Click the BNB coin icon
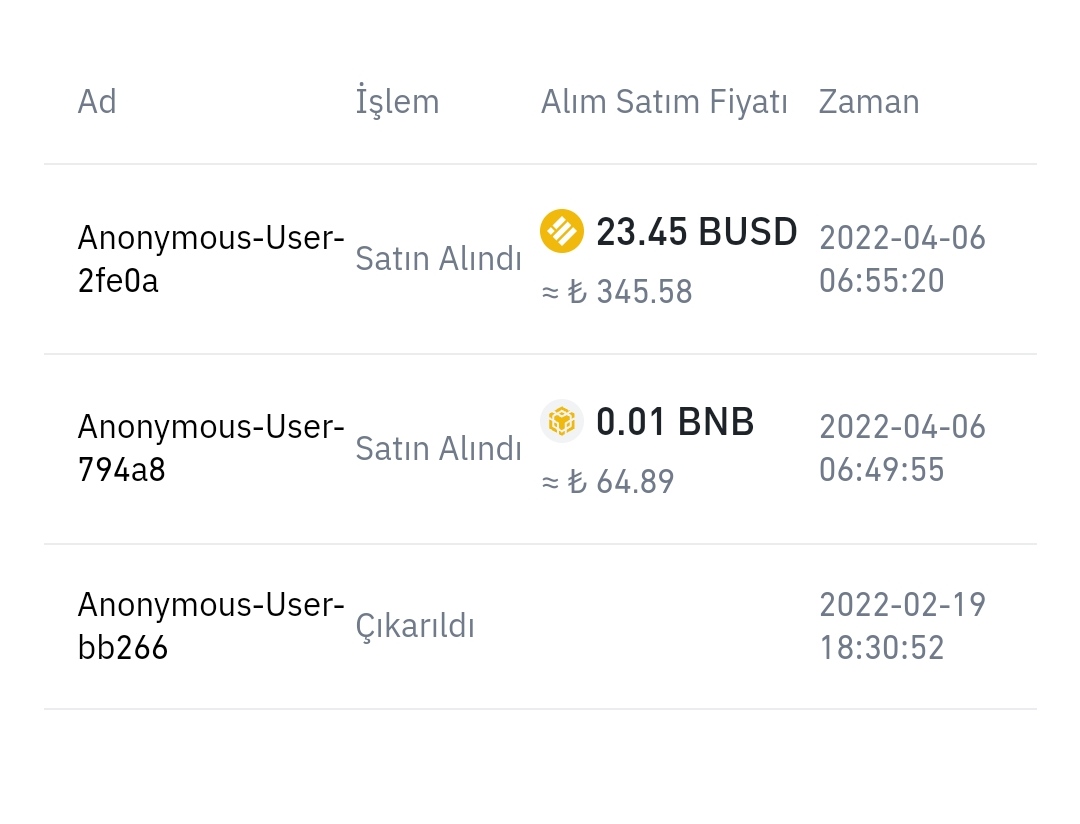Image resolution: width=1080 pixels, height=824 pixels. [562, 421]
